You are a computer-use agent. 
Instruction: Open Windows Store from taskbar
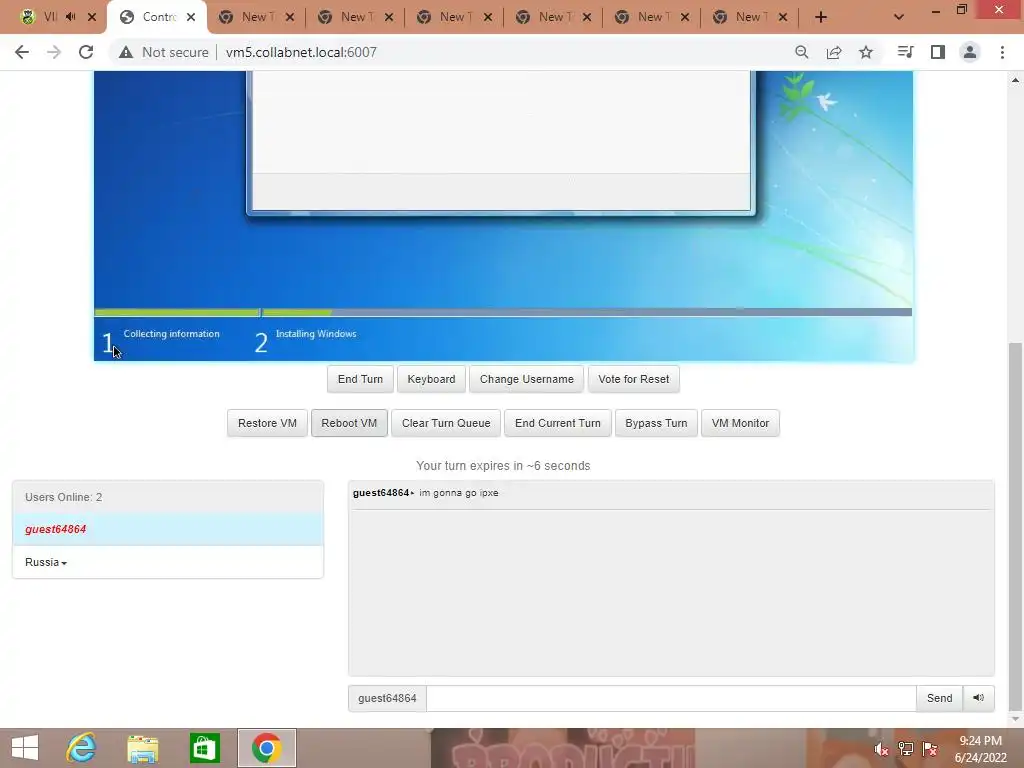204,748
